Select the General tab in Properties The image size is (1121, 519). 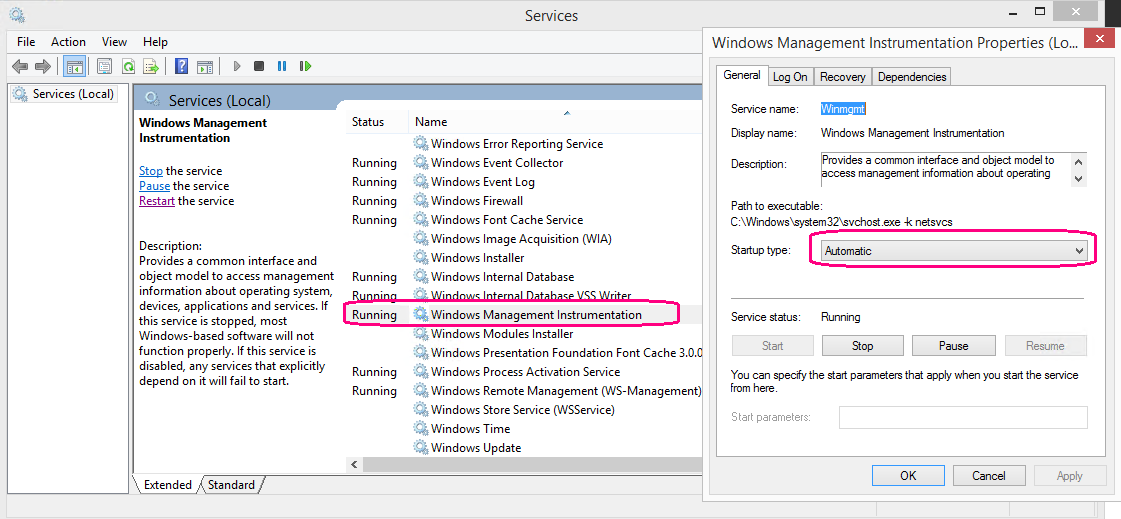(x=741, y=75)
